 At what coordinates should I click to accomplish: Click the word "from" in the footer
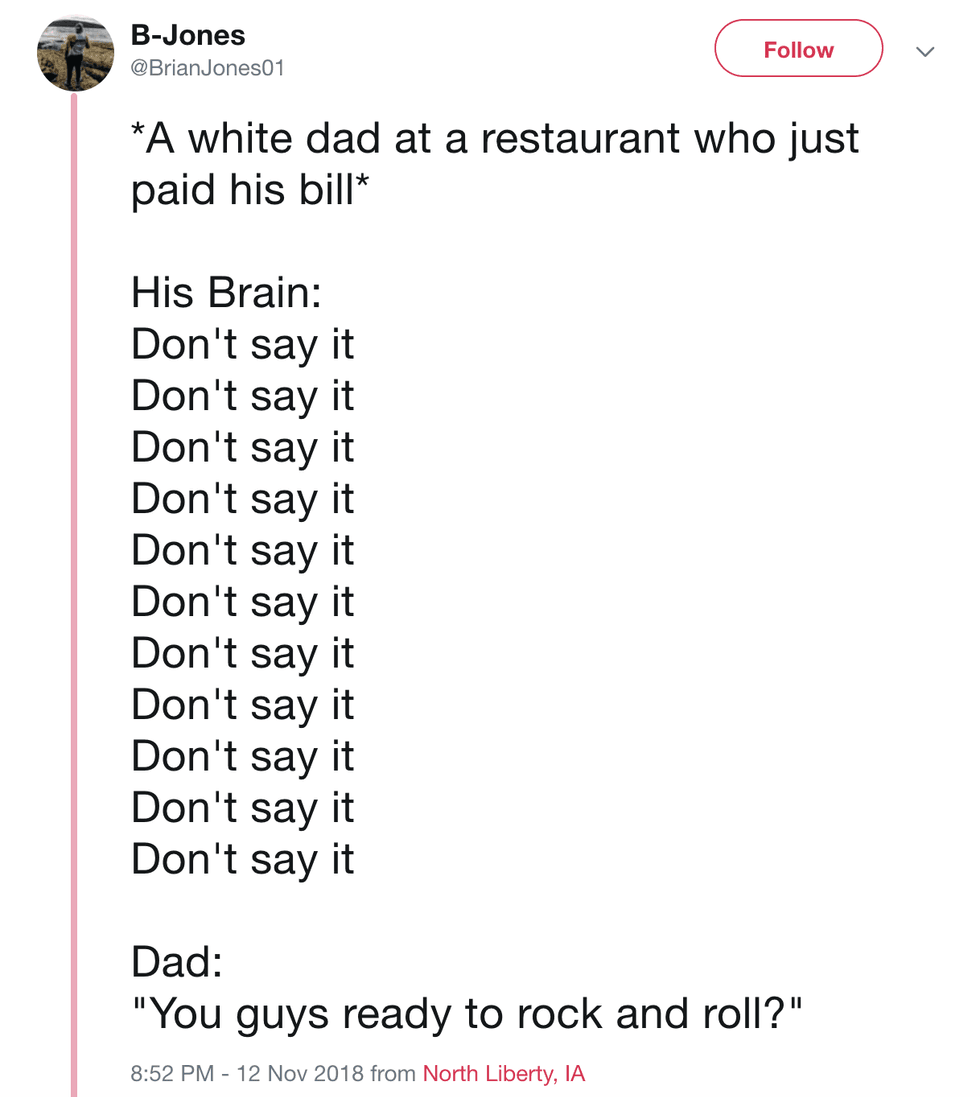(x=392, y=1074)
